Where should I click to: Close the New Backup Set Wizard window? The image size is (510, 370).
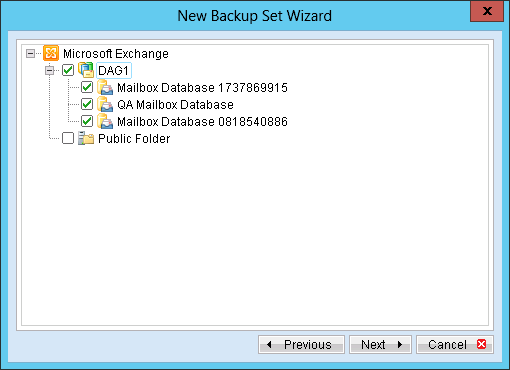(487, 11)
